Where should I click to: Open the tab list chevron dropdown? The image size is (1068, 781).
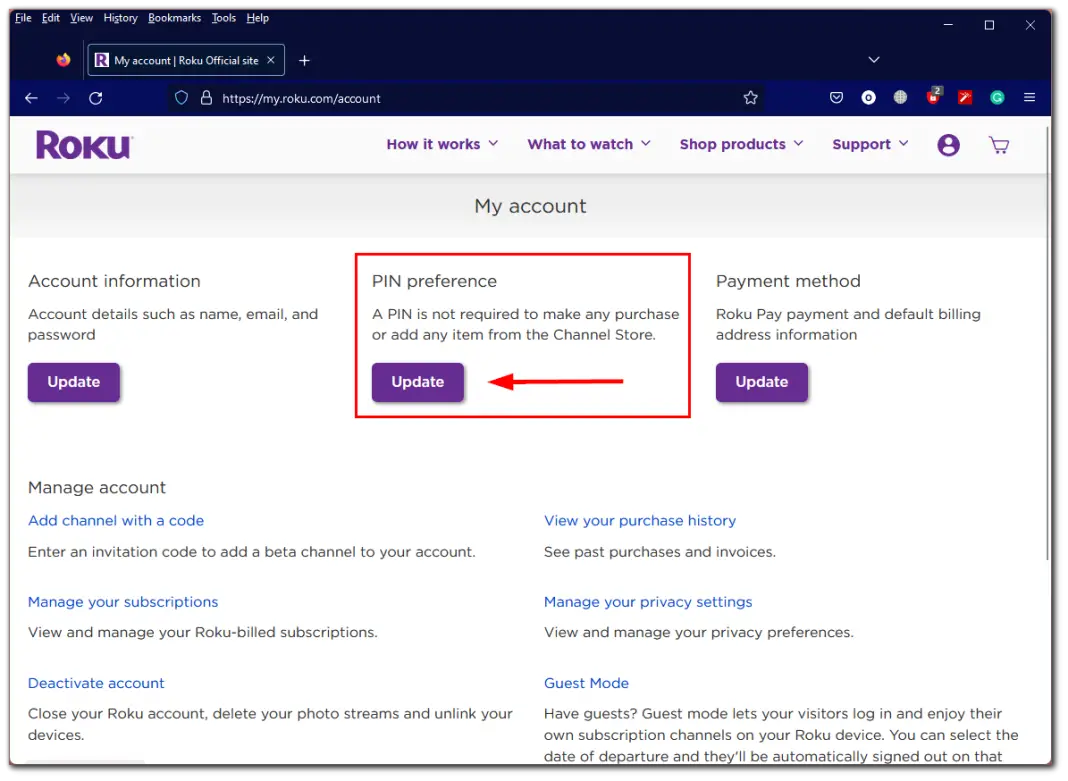pyautogui.click(x=873, y=59)
